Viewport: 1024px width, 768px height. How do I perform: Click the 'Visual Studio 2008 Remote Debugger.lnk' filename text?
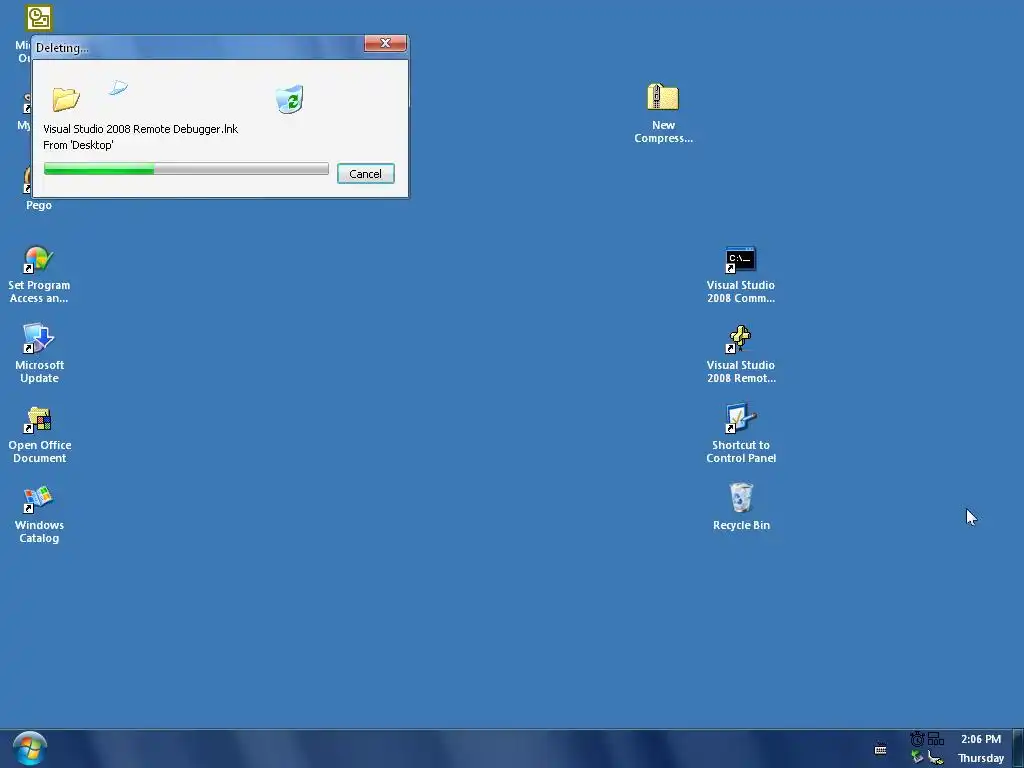click(x=140, y=129)
